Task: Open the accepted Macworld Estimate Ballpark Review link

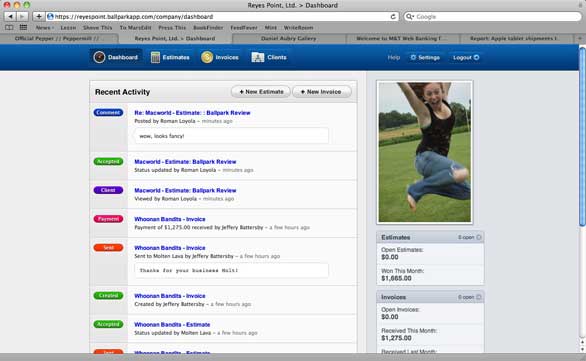Action: point(185,162)
